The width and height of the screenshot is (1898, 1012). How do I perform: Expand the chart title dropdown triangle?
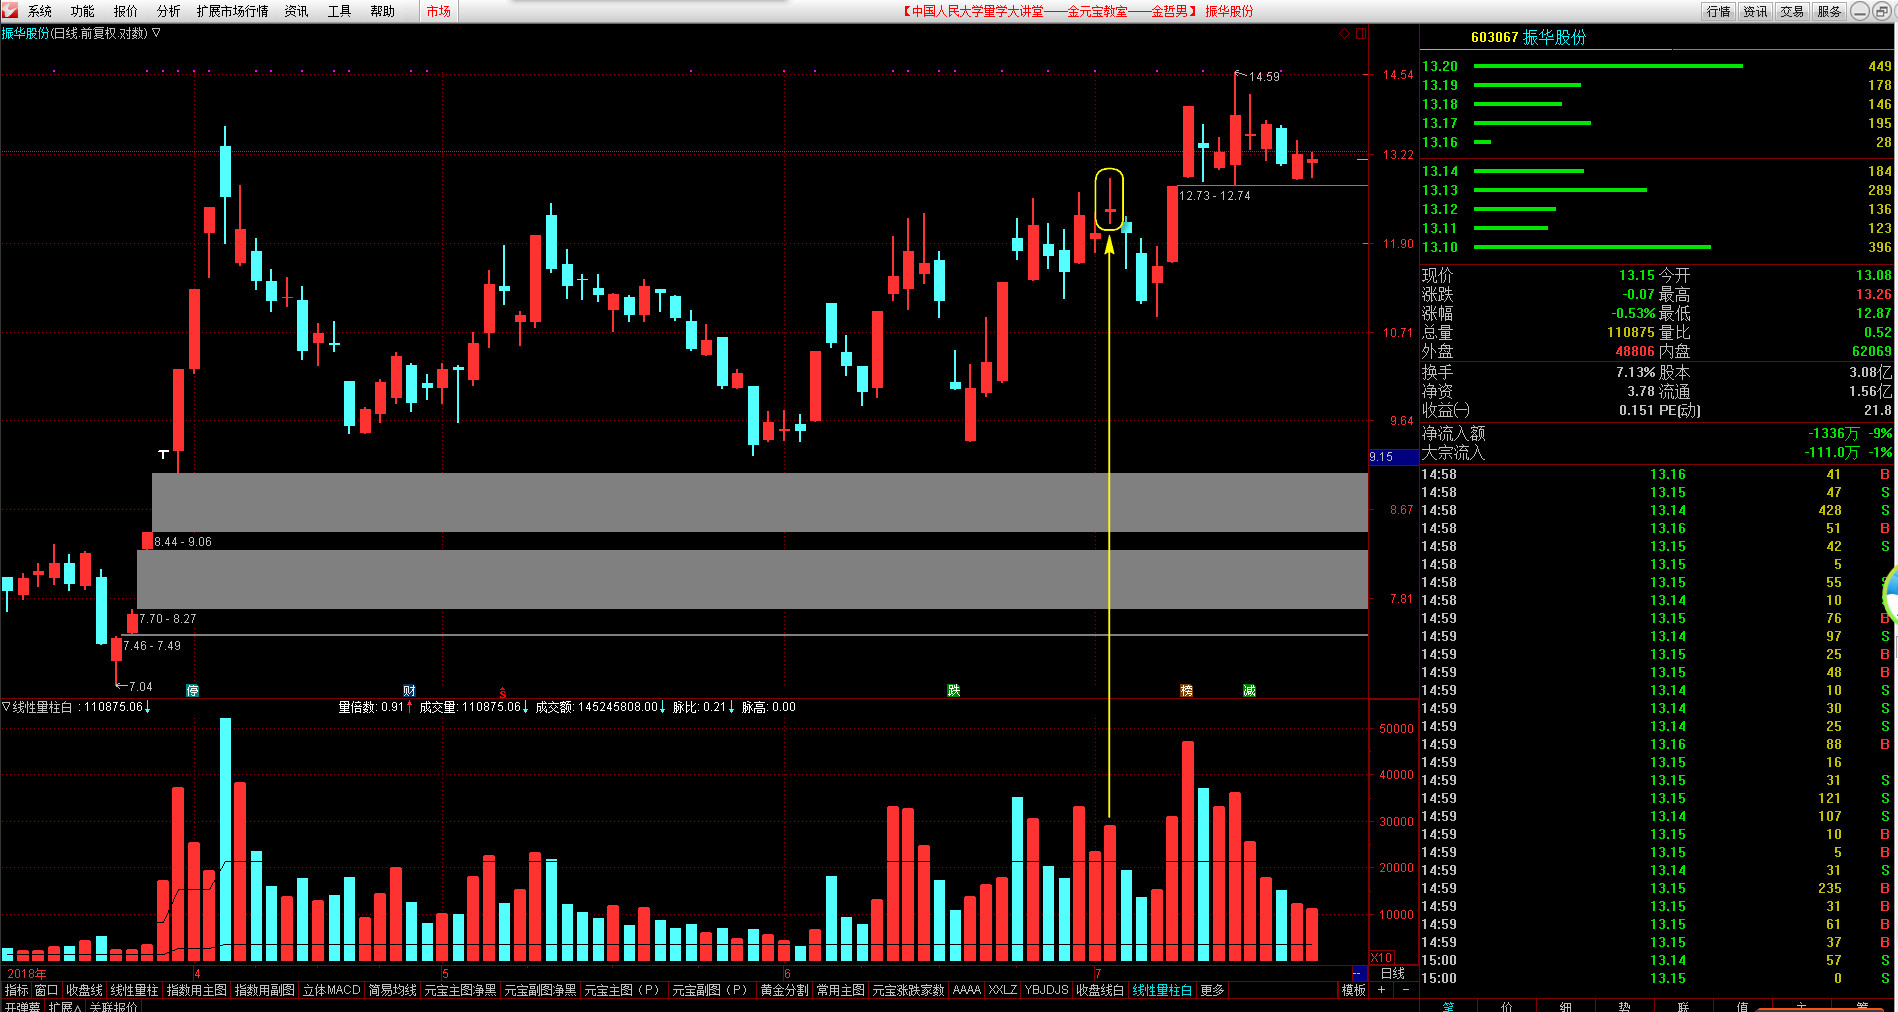[156, 33]
